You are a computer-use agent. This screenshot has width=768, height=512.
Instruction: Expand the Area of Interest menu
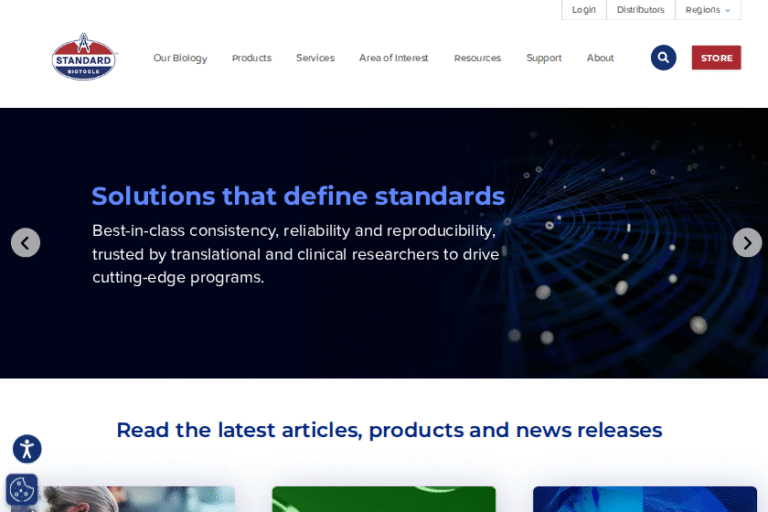pyautogui.click(x=393, y=58)
